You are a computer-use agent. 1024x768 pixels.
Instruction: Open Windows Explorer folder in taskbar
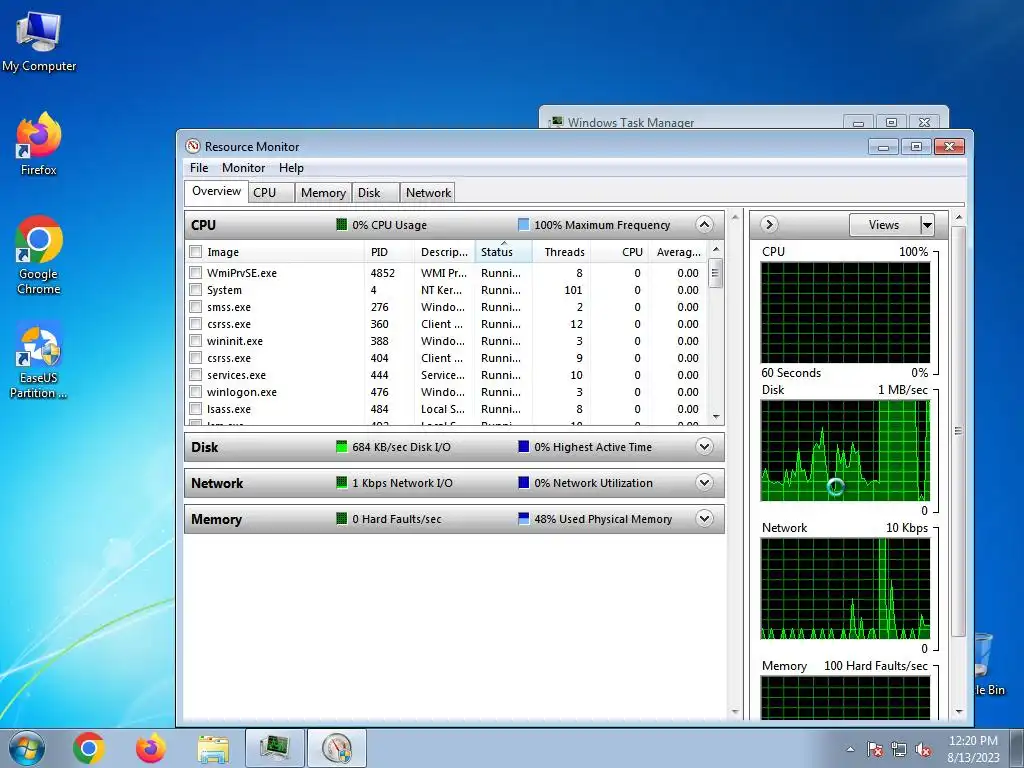coord(213,748)
